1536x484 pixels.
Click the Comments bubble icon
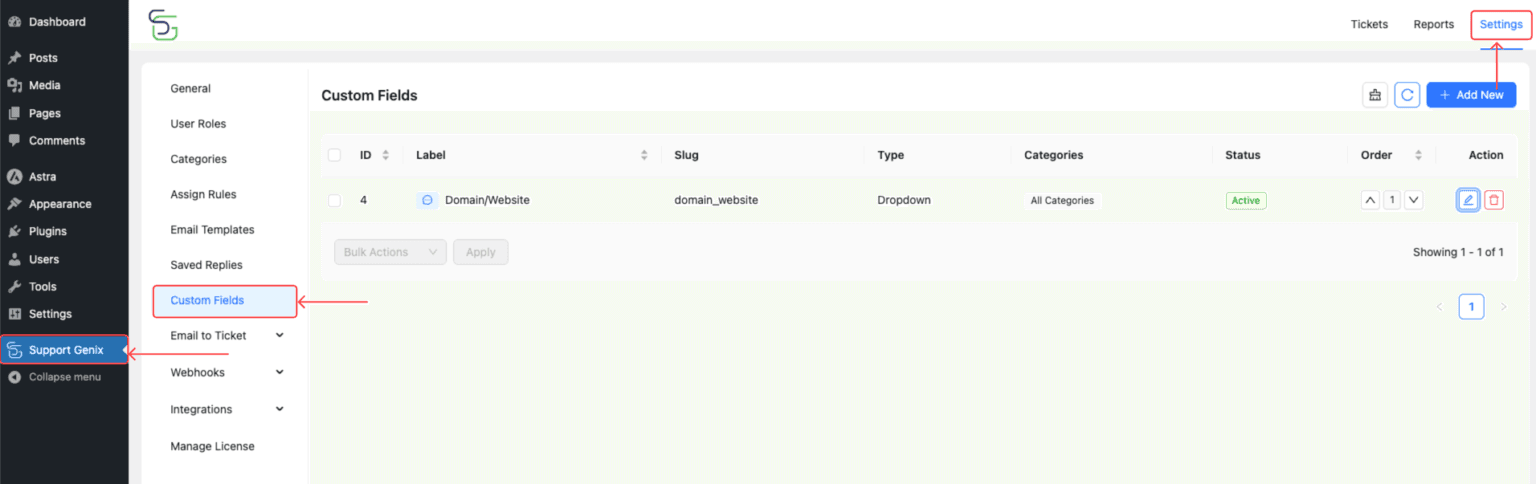pyautogui.click(x=15, y=141)
